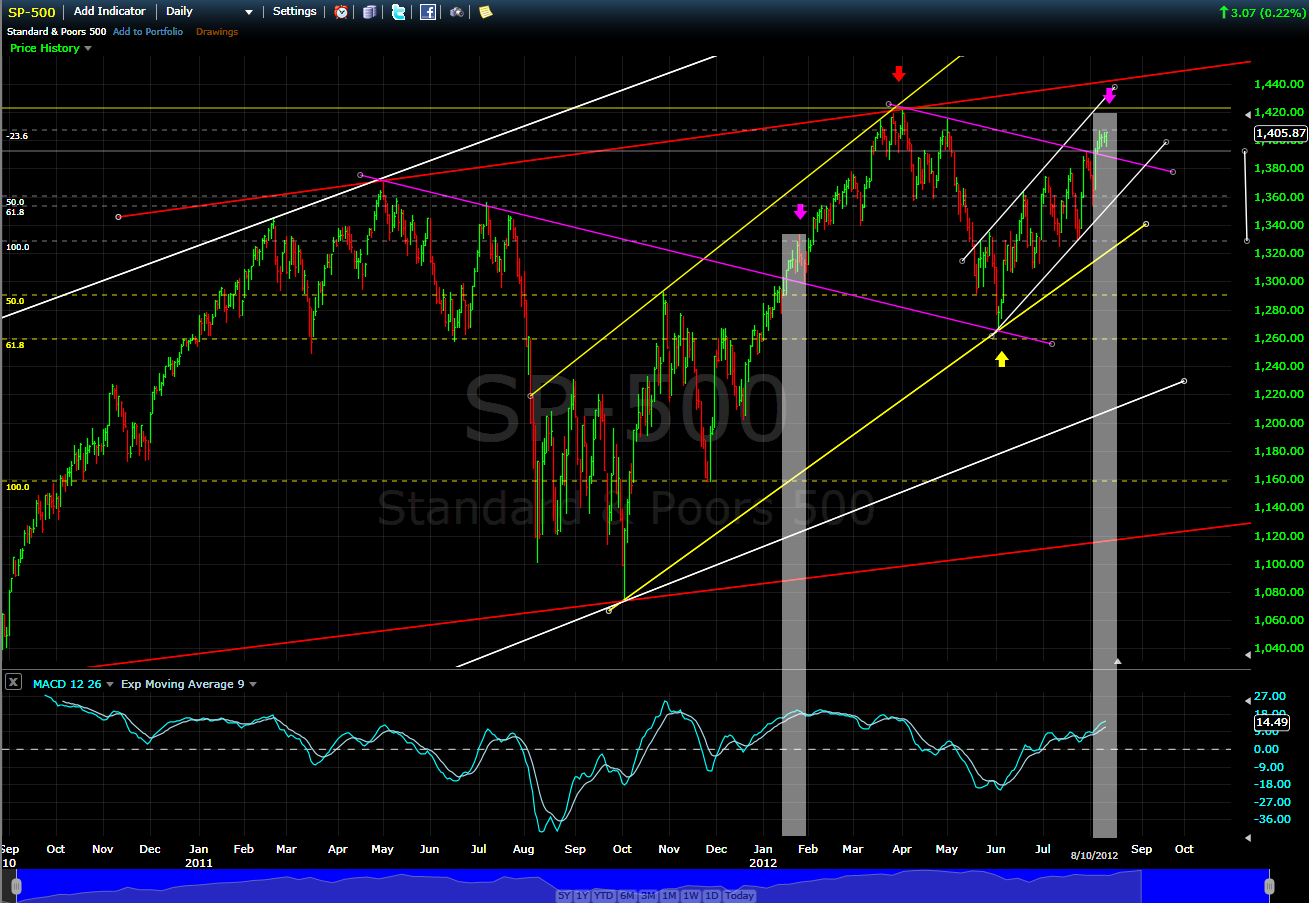Select the 1Y time range button

583,895
